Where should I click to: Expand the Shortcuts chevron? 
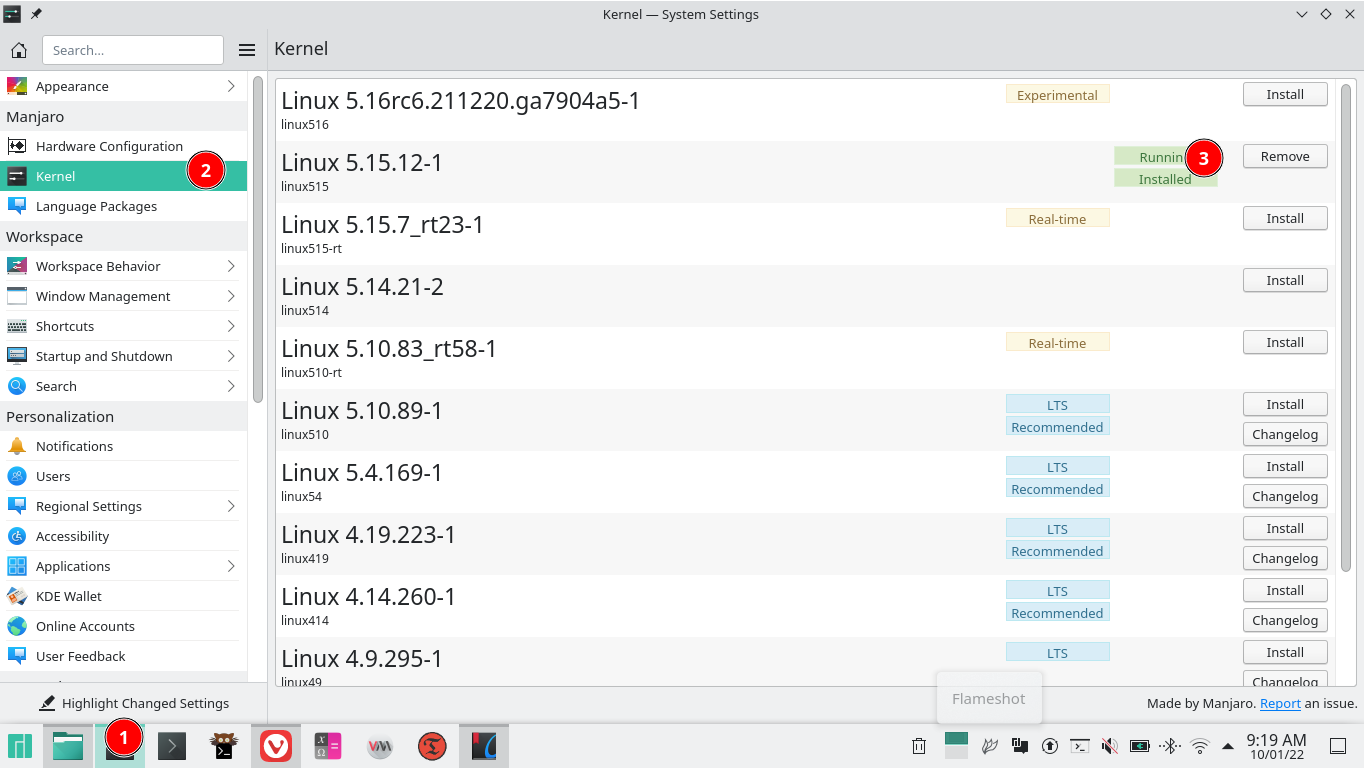(x=231, y=326)
